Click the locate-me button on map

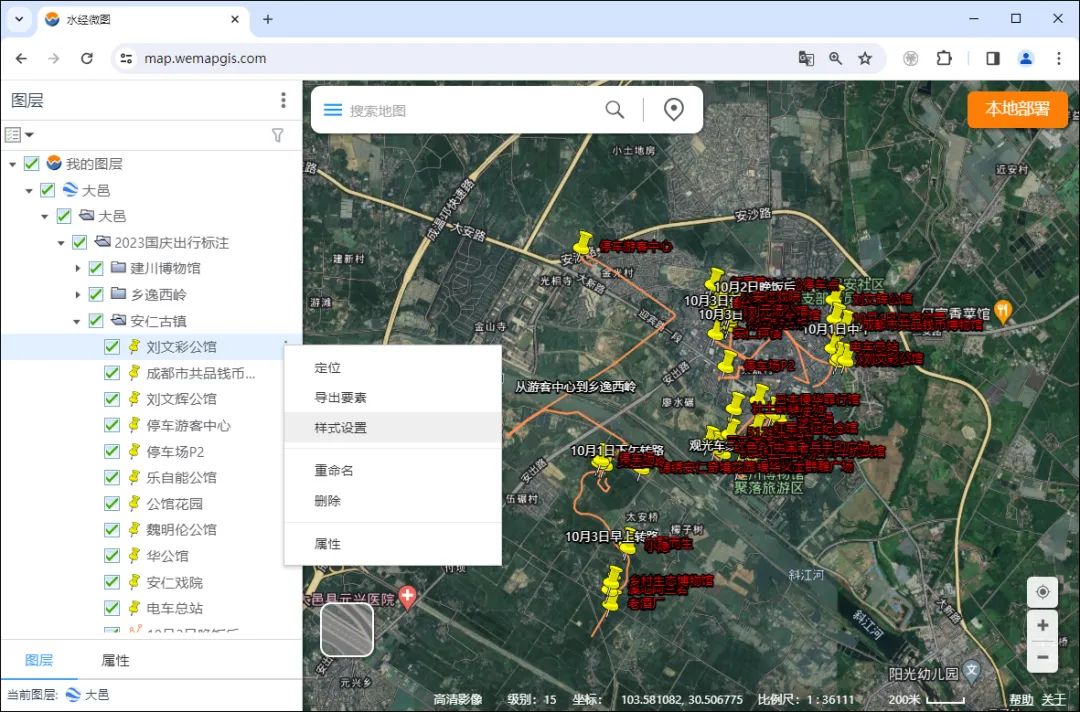[1042, 592]
